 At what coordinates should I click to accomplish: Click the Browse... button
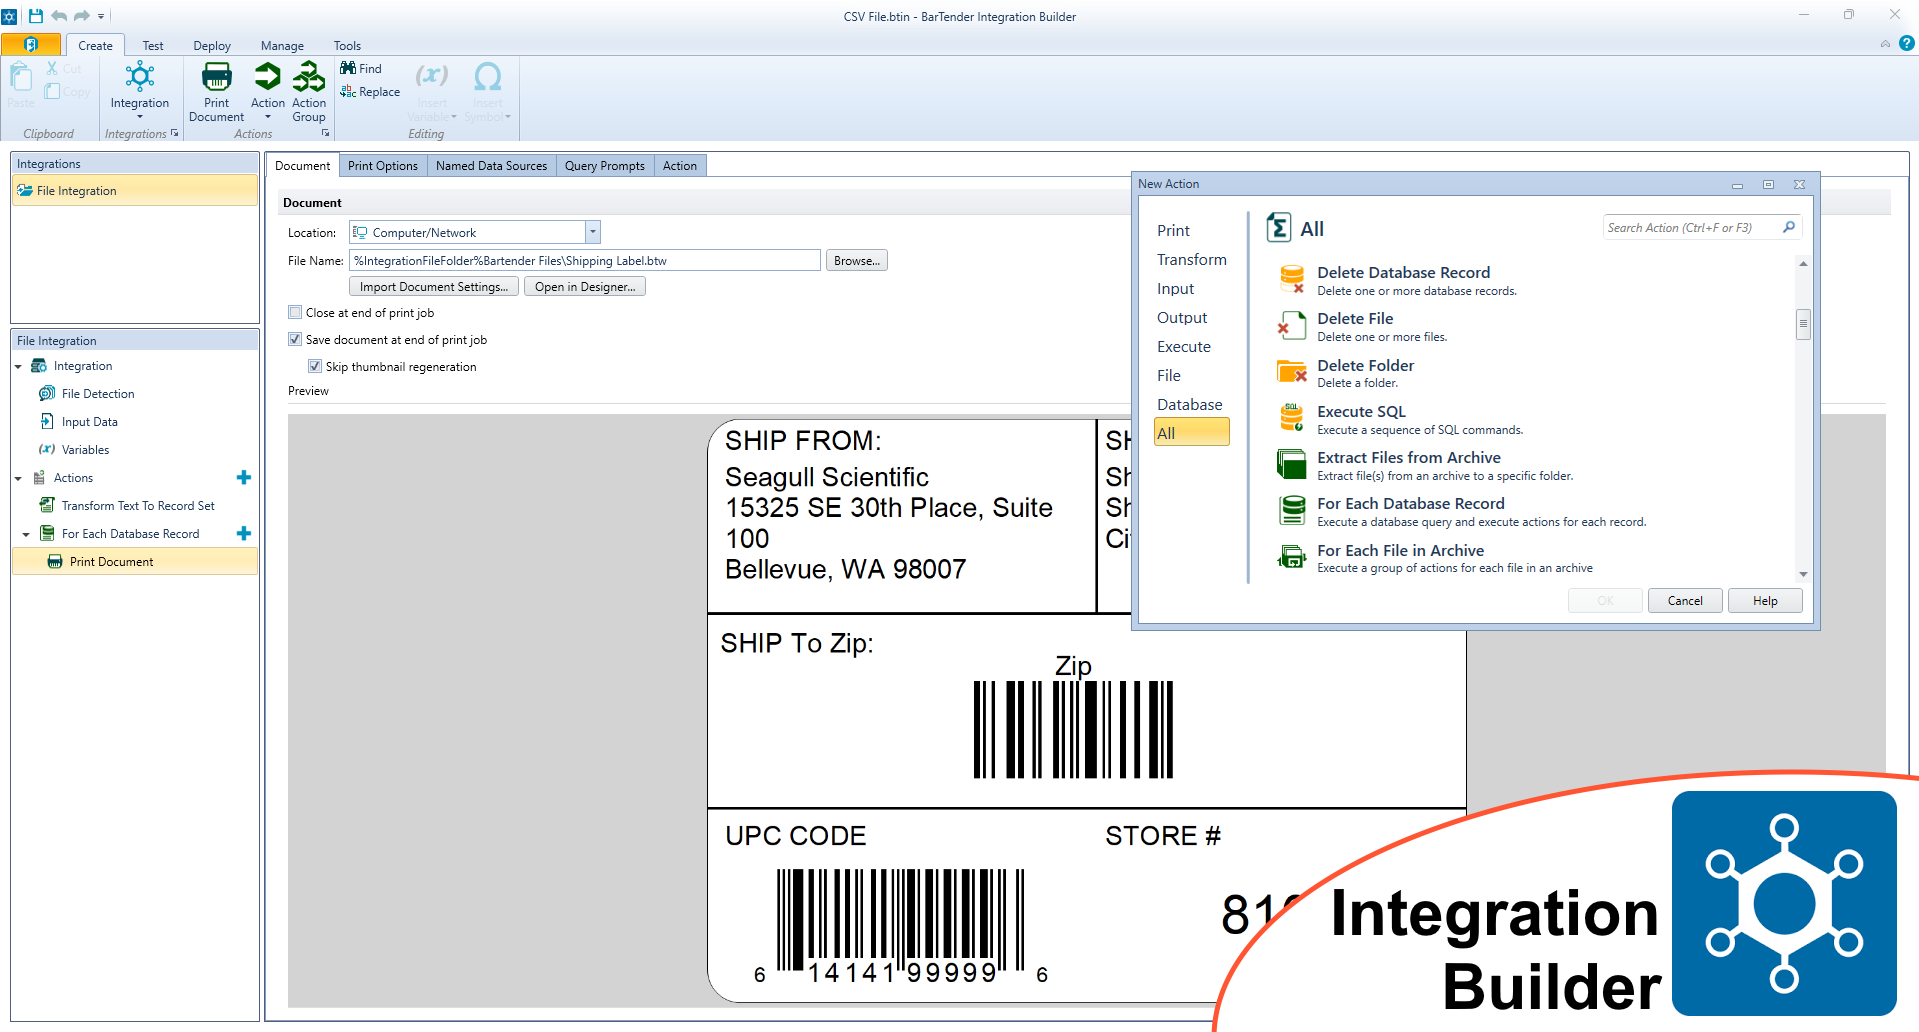(x=857, y=260)
